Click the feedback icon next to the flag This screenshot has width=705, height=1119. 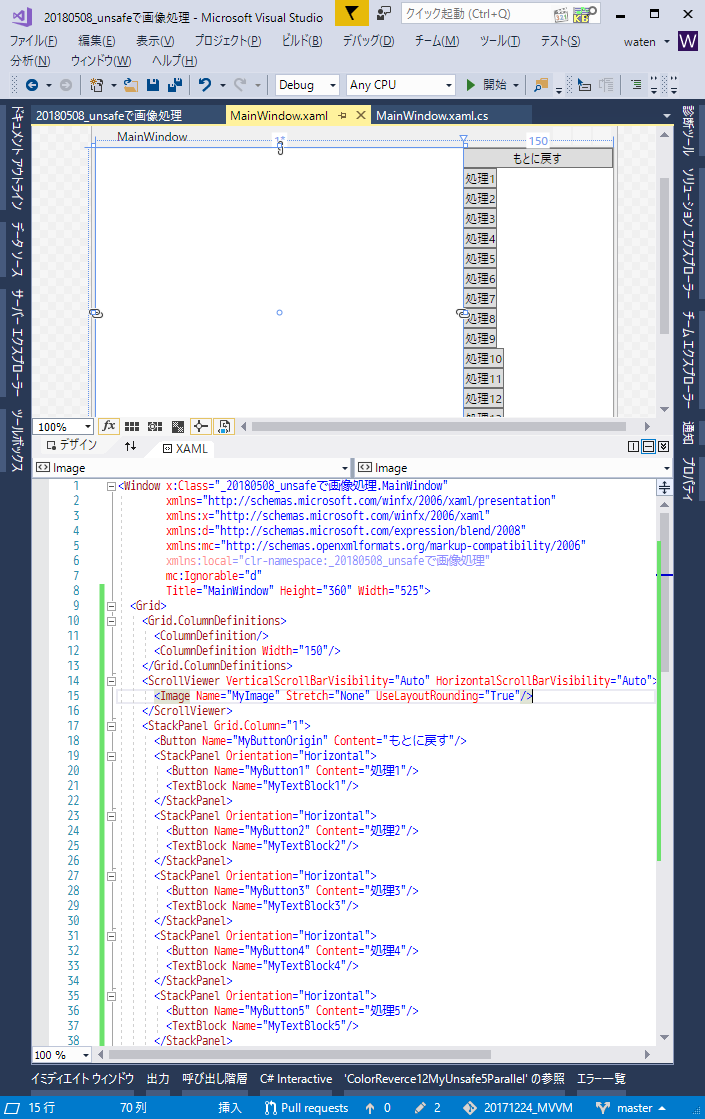[384, 13]
